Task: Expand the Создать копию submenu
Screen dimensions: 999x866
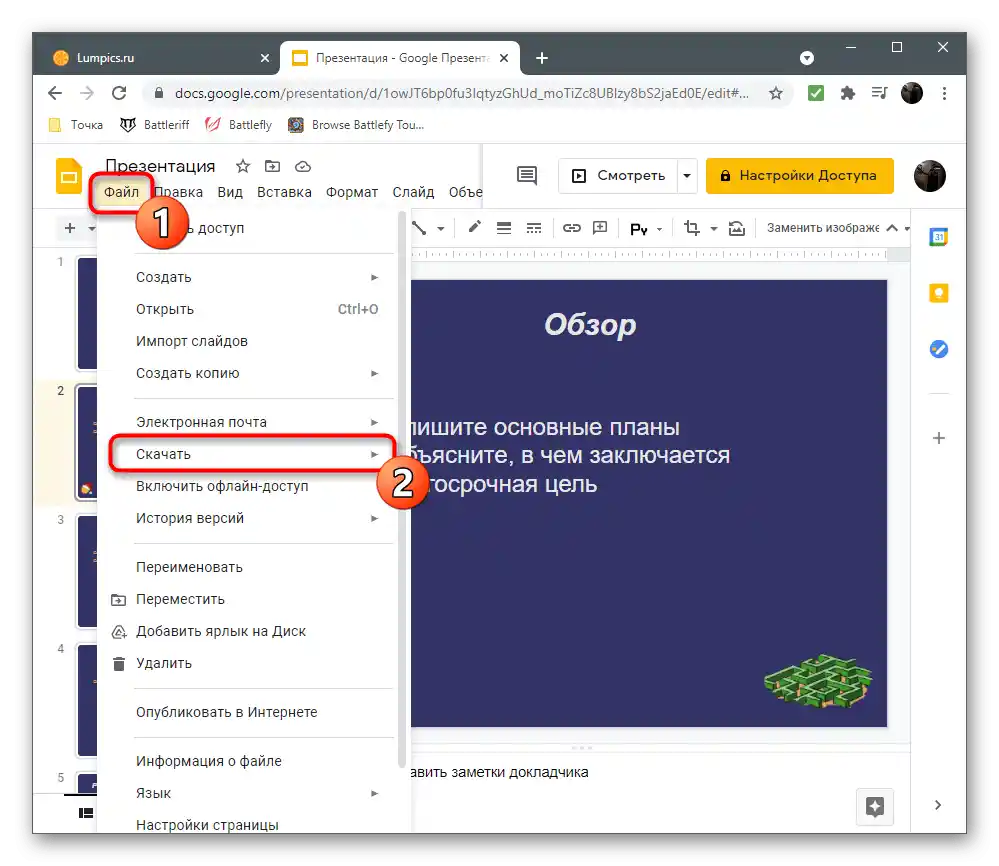Action: point(375,373)
